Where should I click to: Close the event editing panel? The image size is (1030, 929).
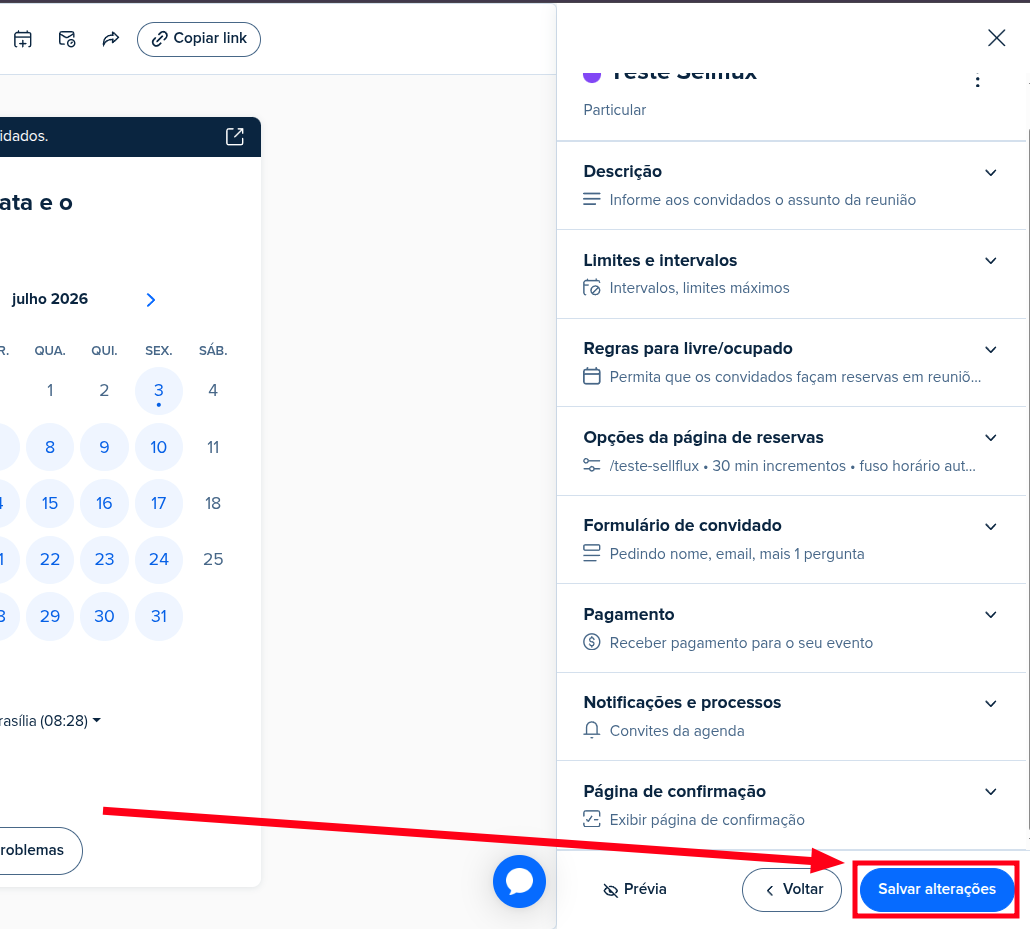coord(996,38)
